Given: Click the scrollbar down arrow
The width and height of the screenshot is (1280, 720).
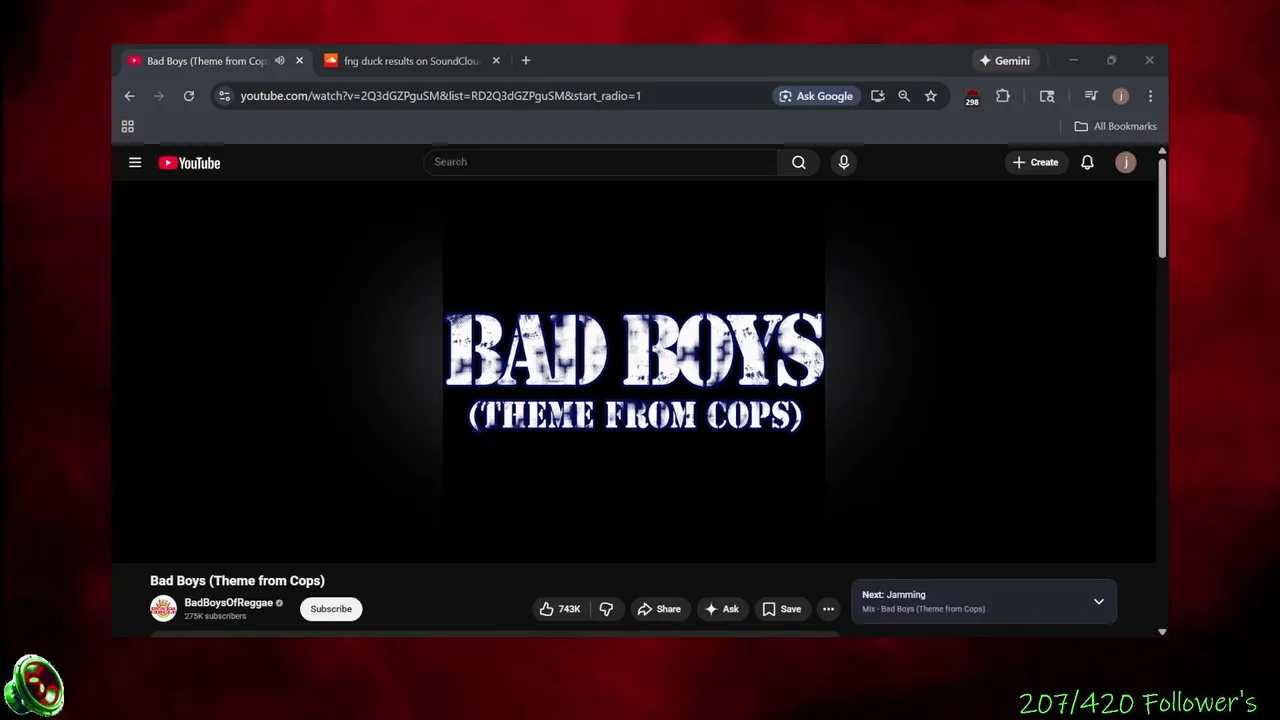Looking at the screenshot, I should coord(1162,632).
